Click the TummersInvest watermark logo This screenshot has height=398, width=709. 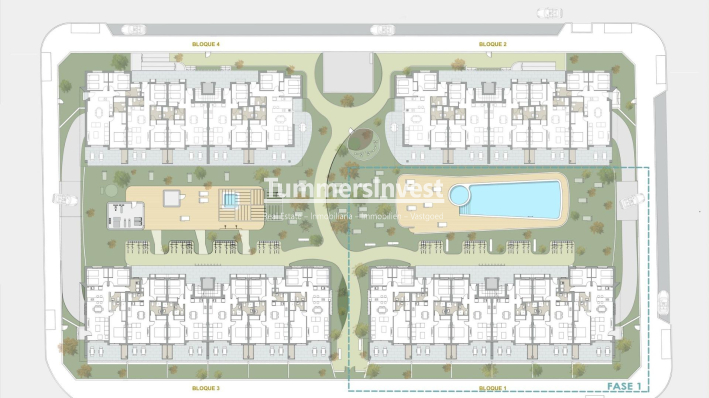click(x=354, y=189)
